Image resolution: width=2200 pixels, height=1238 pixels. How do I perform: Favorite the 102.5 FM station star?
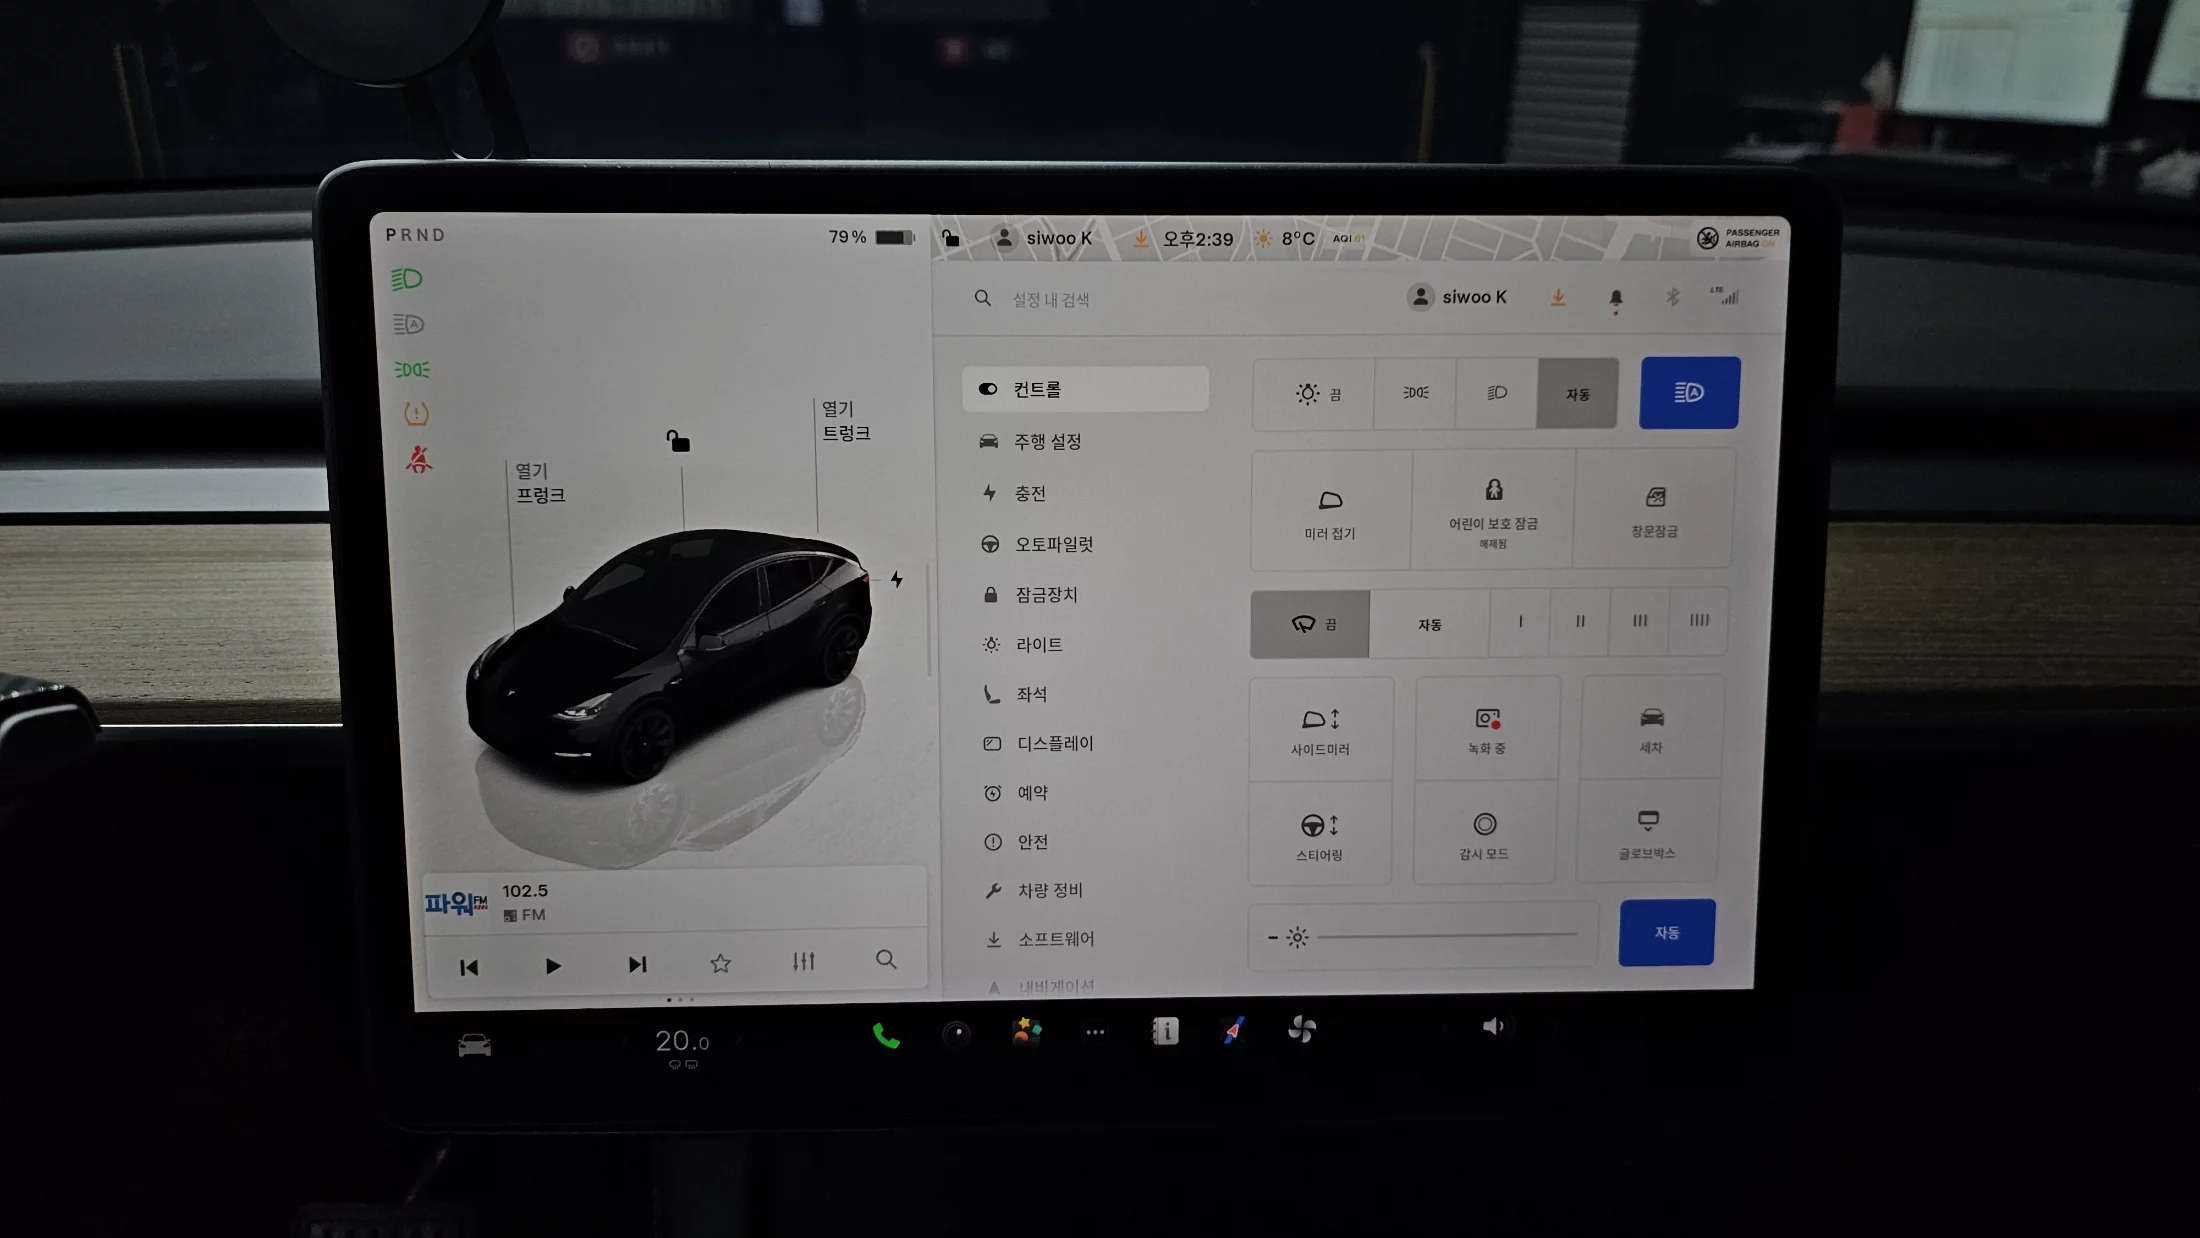click(x=720, y=964)
